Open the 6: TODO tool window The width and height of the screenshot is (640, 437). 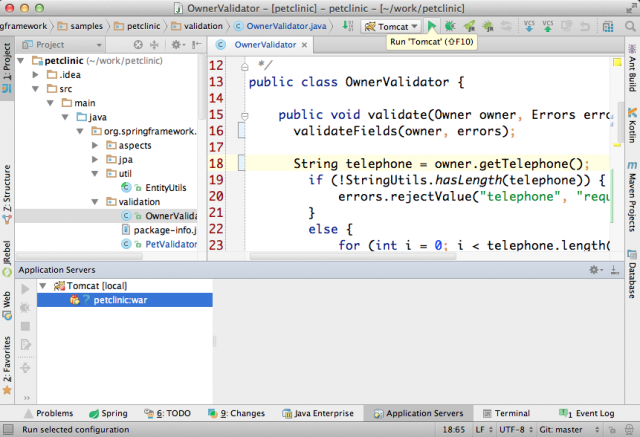pyautogui.click(x=167, y=413)
